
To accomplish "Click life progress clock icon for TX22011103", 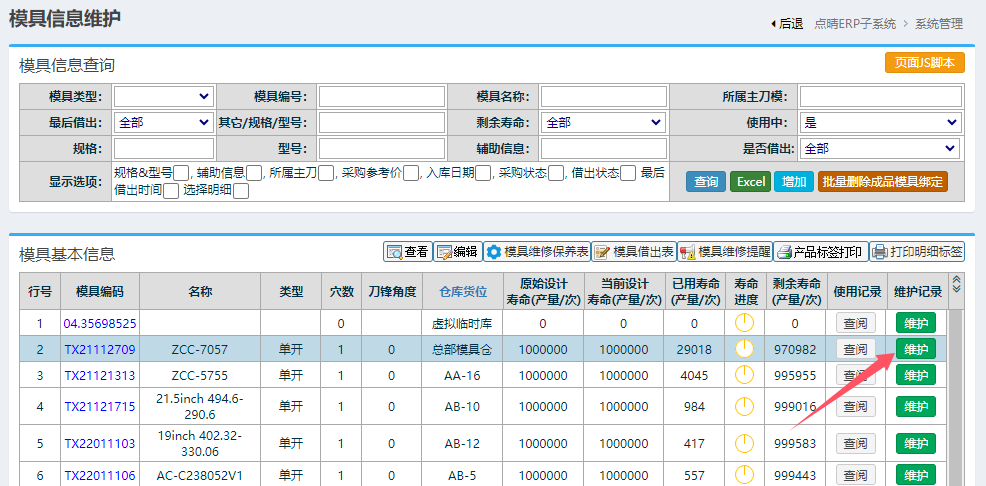I will pos(744,443).
